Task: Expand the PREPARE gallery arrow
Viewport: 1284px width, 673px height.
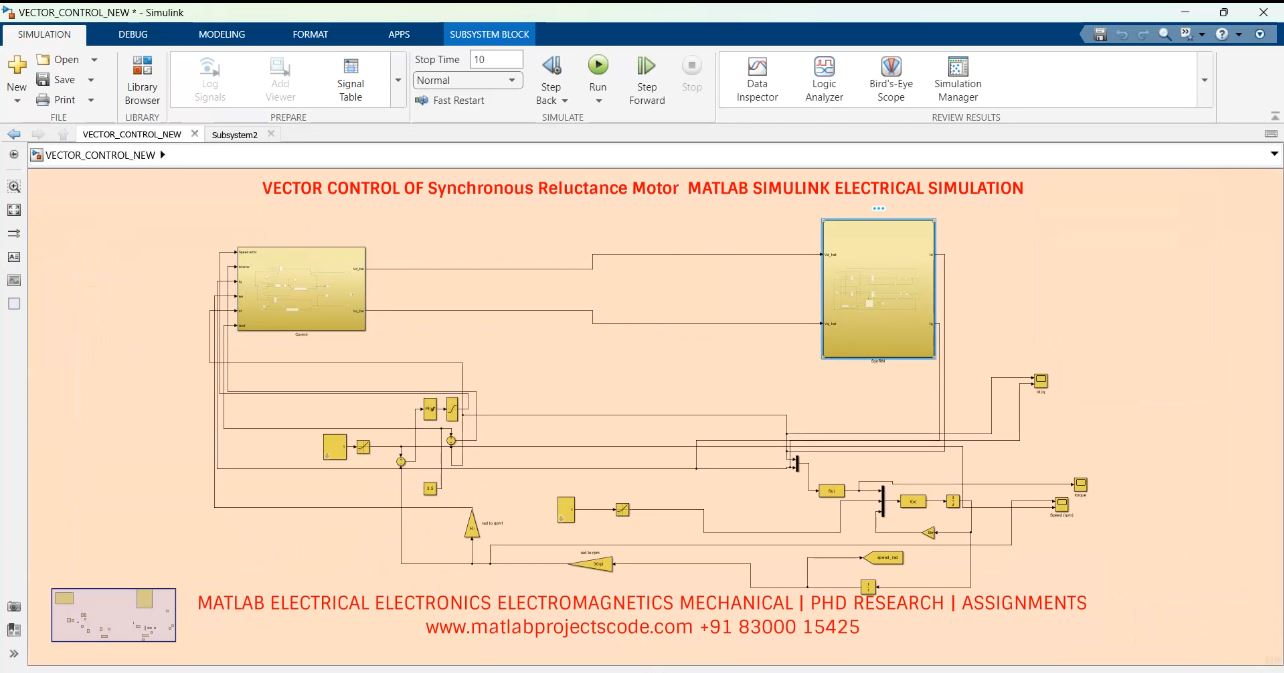Action: [398, 79]
